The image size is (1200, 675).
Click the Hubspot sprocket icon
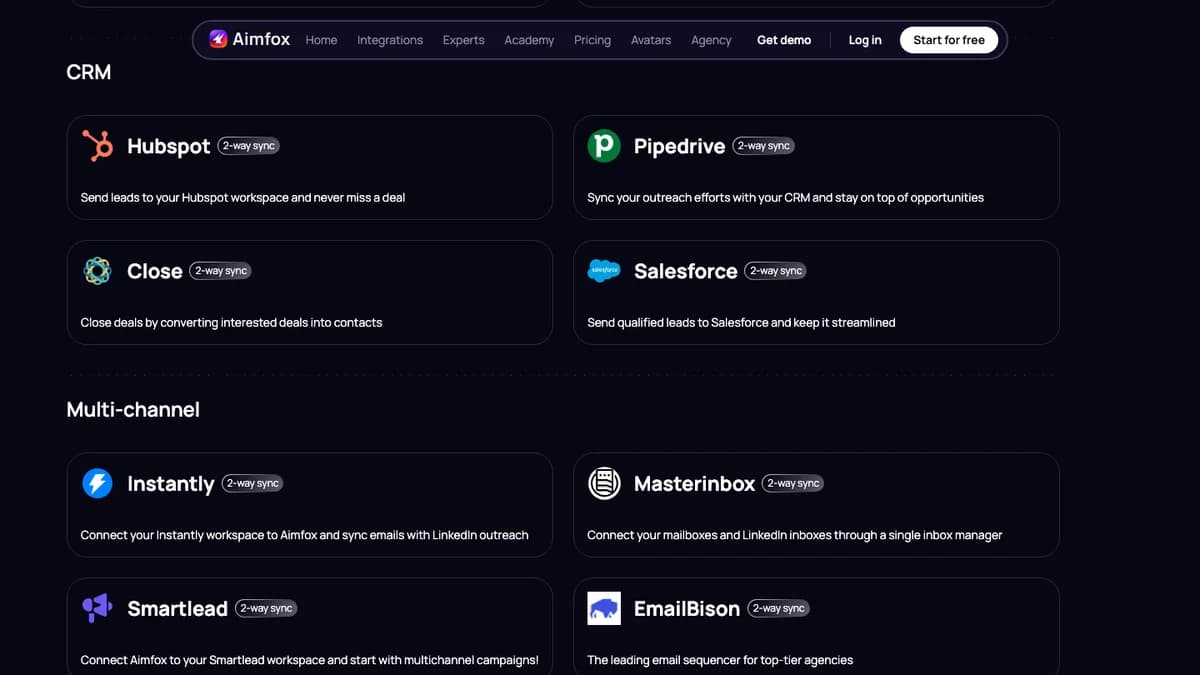pos(97,146)
